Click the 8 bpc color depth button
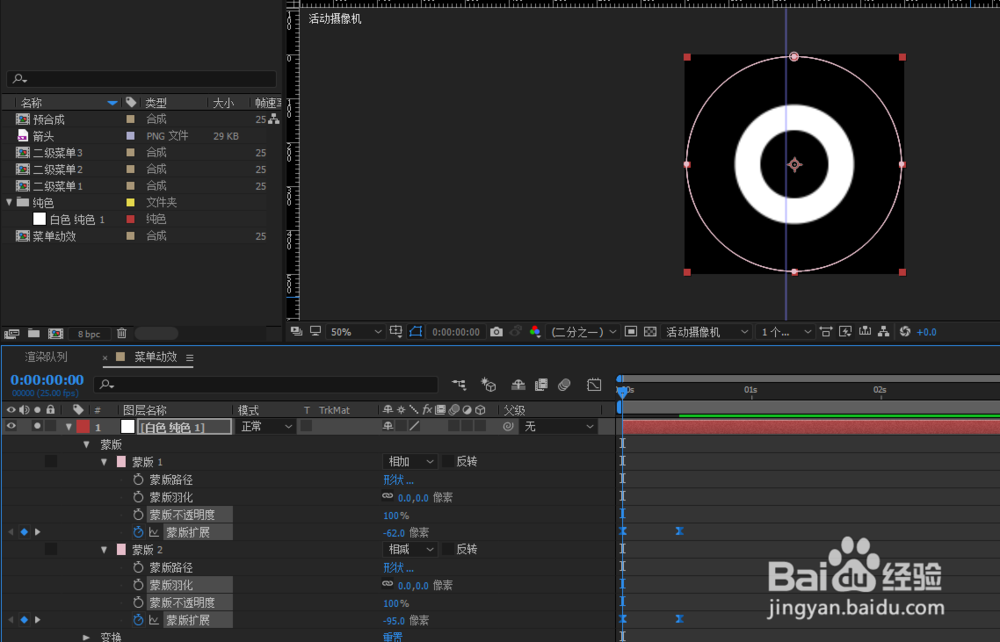The width and height of the screenshot is (1000, 642). tap(89, 333)
